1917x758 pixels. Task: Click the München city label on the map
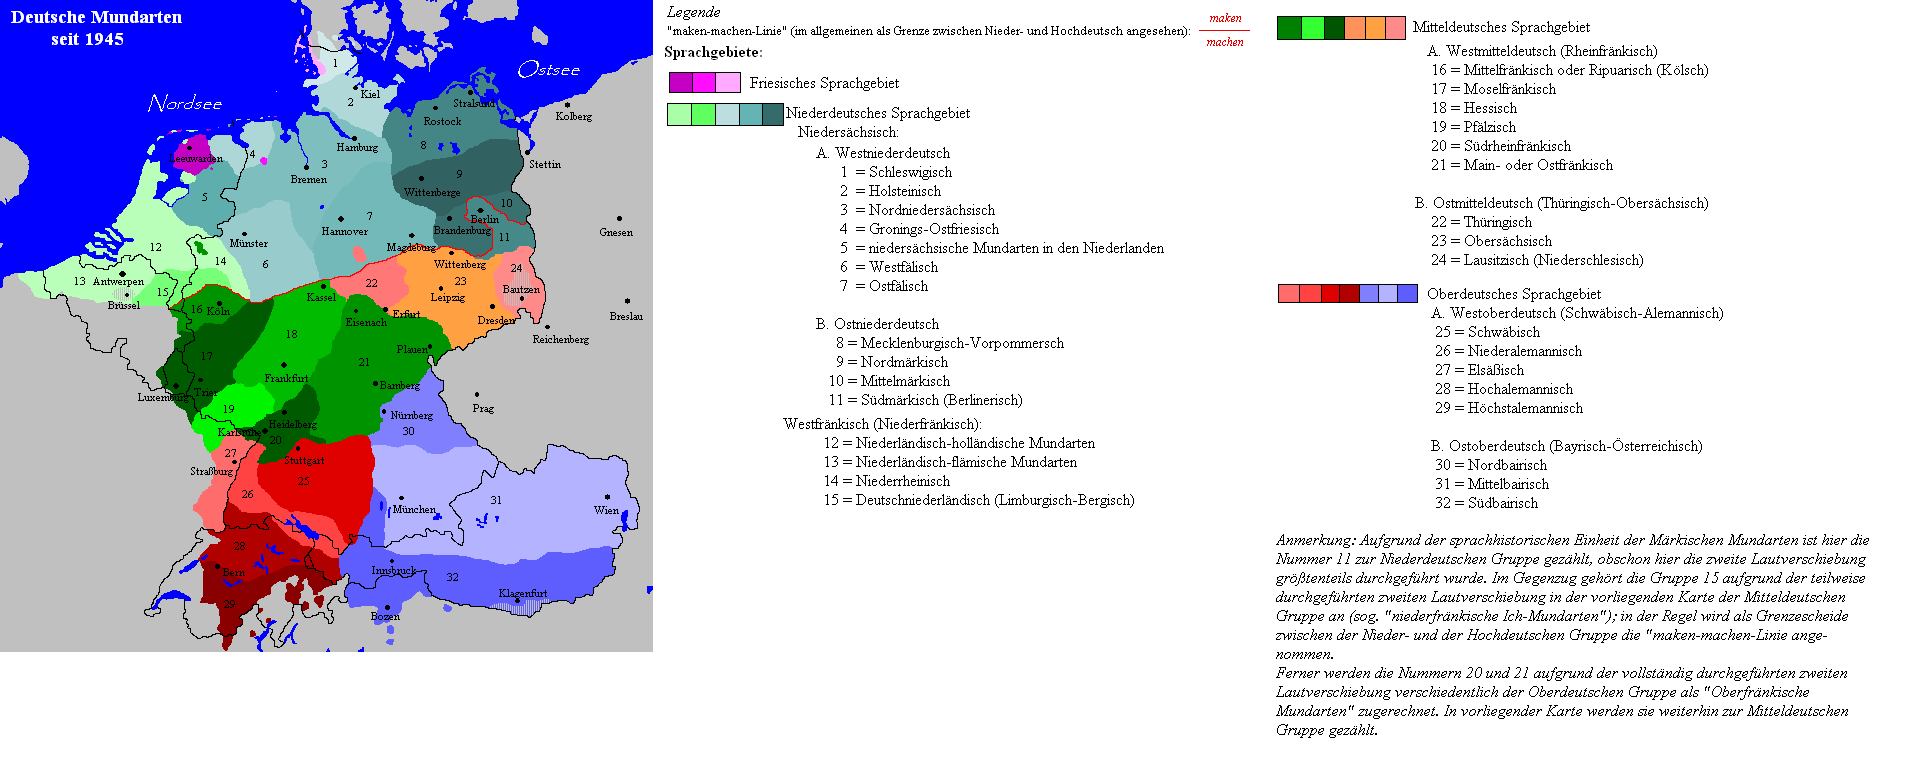[x=414, y=509]
